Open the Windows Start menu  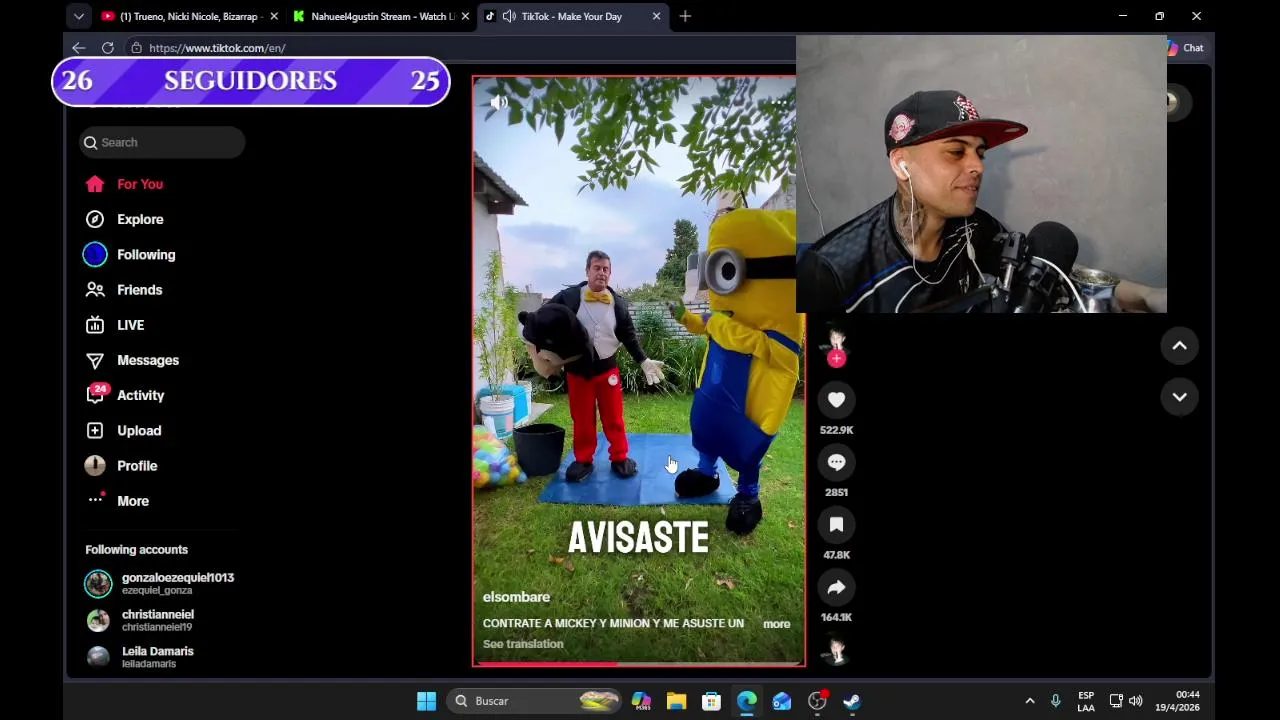tap(426, 701)
